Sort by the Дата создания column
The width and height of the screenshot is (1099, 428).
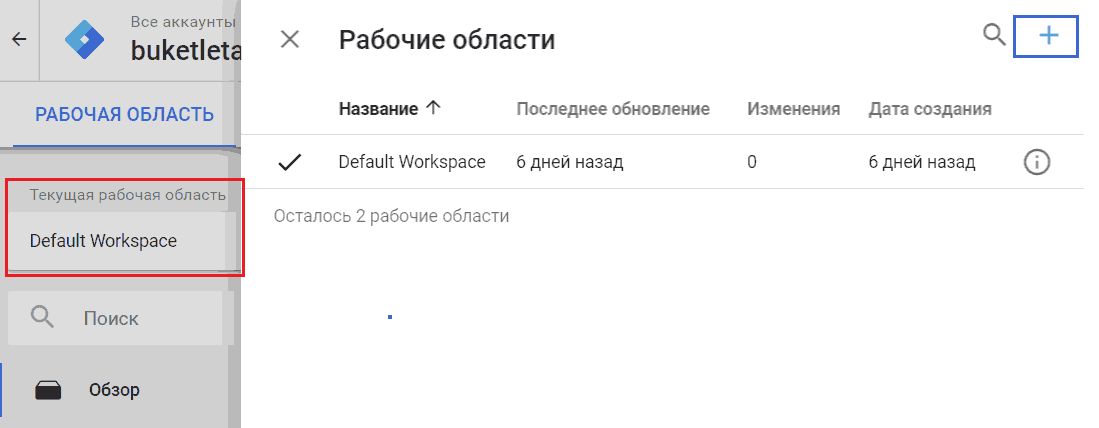pyautogui.click(x=930, y=109)
